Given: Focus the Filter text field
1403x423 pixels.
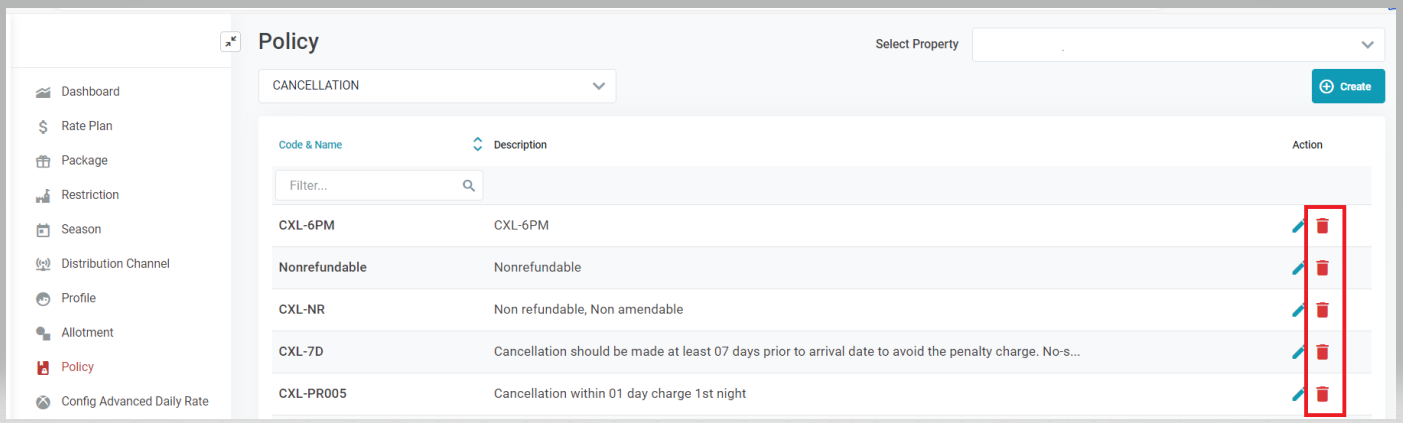Looking at the screenshot, I should [x=370, y=186].
